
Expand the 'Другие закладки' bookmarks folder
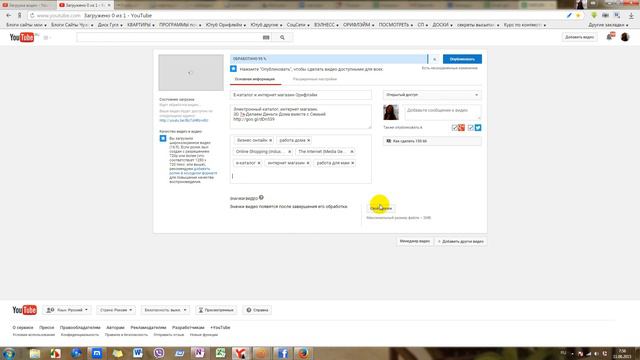(609, 25)
